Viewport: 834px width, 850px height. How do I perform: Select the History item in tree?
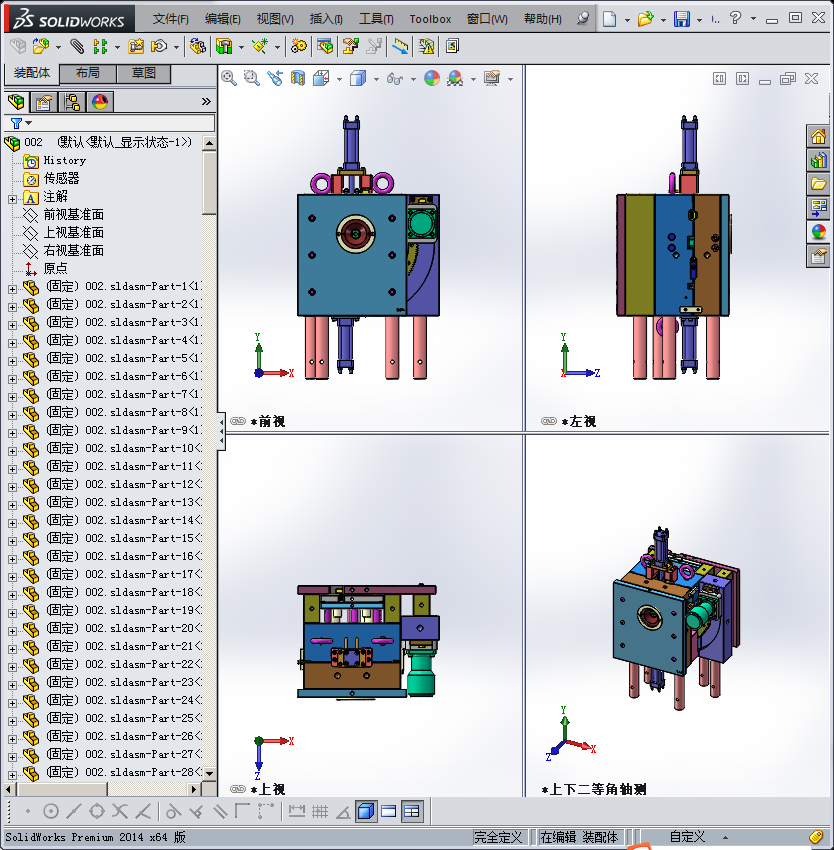tap(65, 160)
